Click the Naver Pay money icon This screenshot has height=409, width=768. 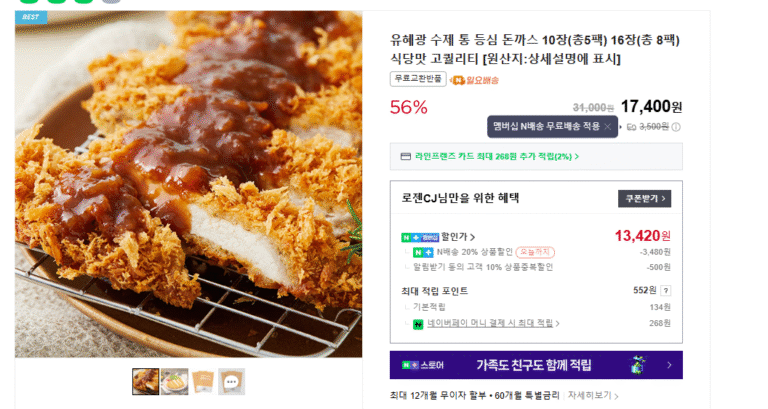tap(416, 324)
